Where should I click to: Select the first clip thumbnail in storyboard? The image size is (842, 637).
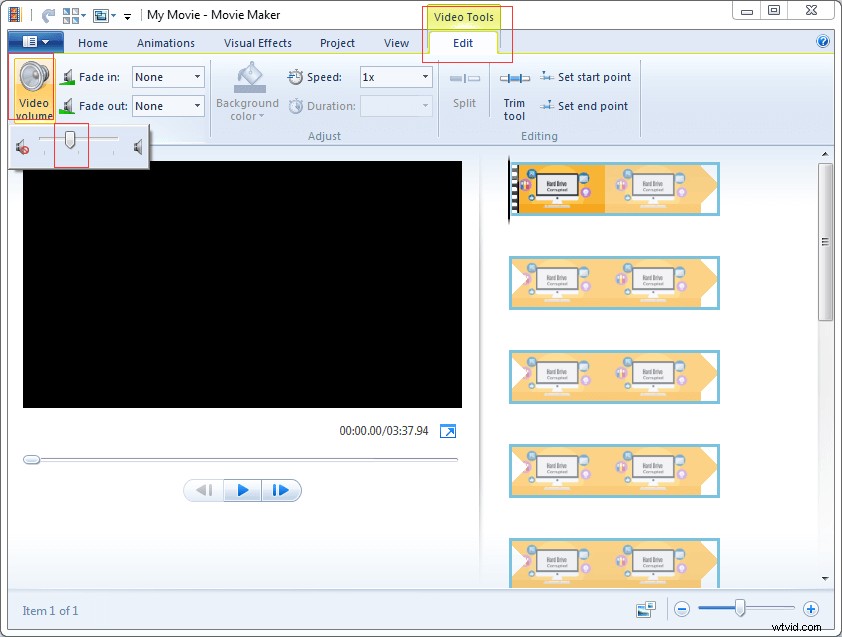[614, 189]
